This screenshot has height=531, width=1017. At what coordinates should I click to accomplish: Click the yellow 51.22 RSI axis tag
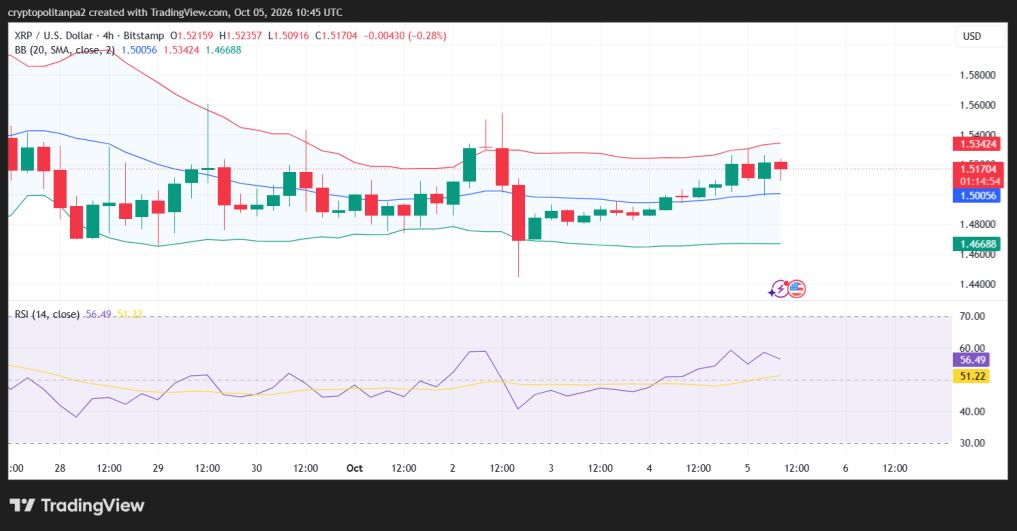point(971,376)
